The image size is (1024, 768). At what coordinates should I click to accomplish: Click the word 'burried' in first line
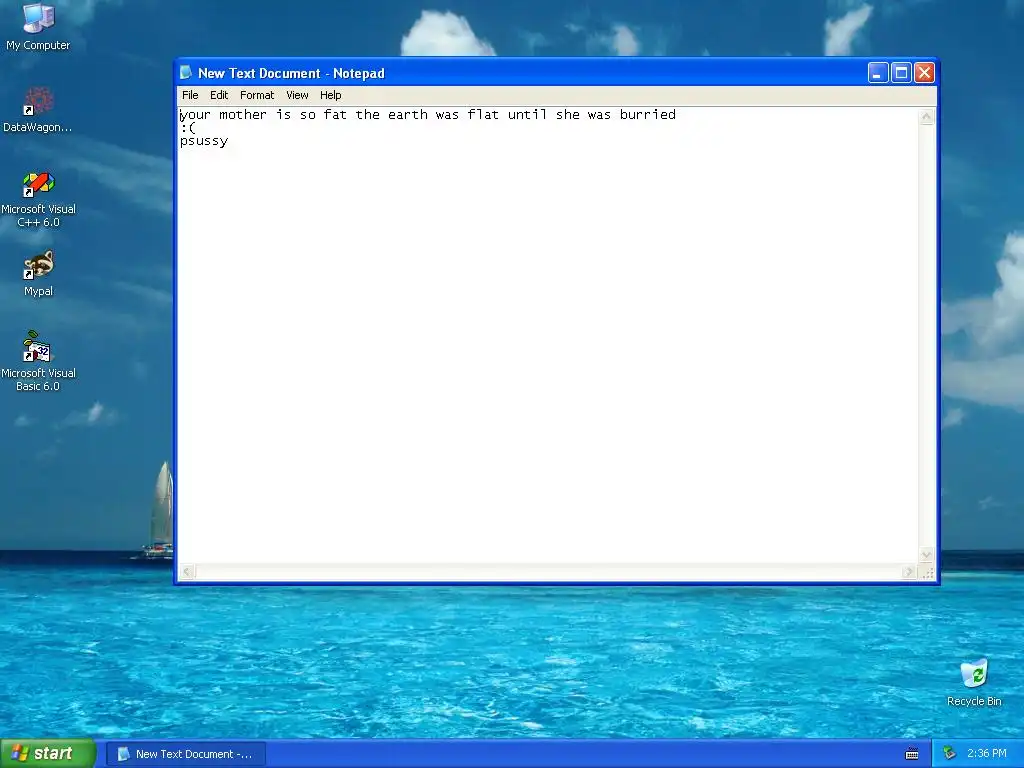pyautogui.click(x=648, y=115)
